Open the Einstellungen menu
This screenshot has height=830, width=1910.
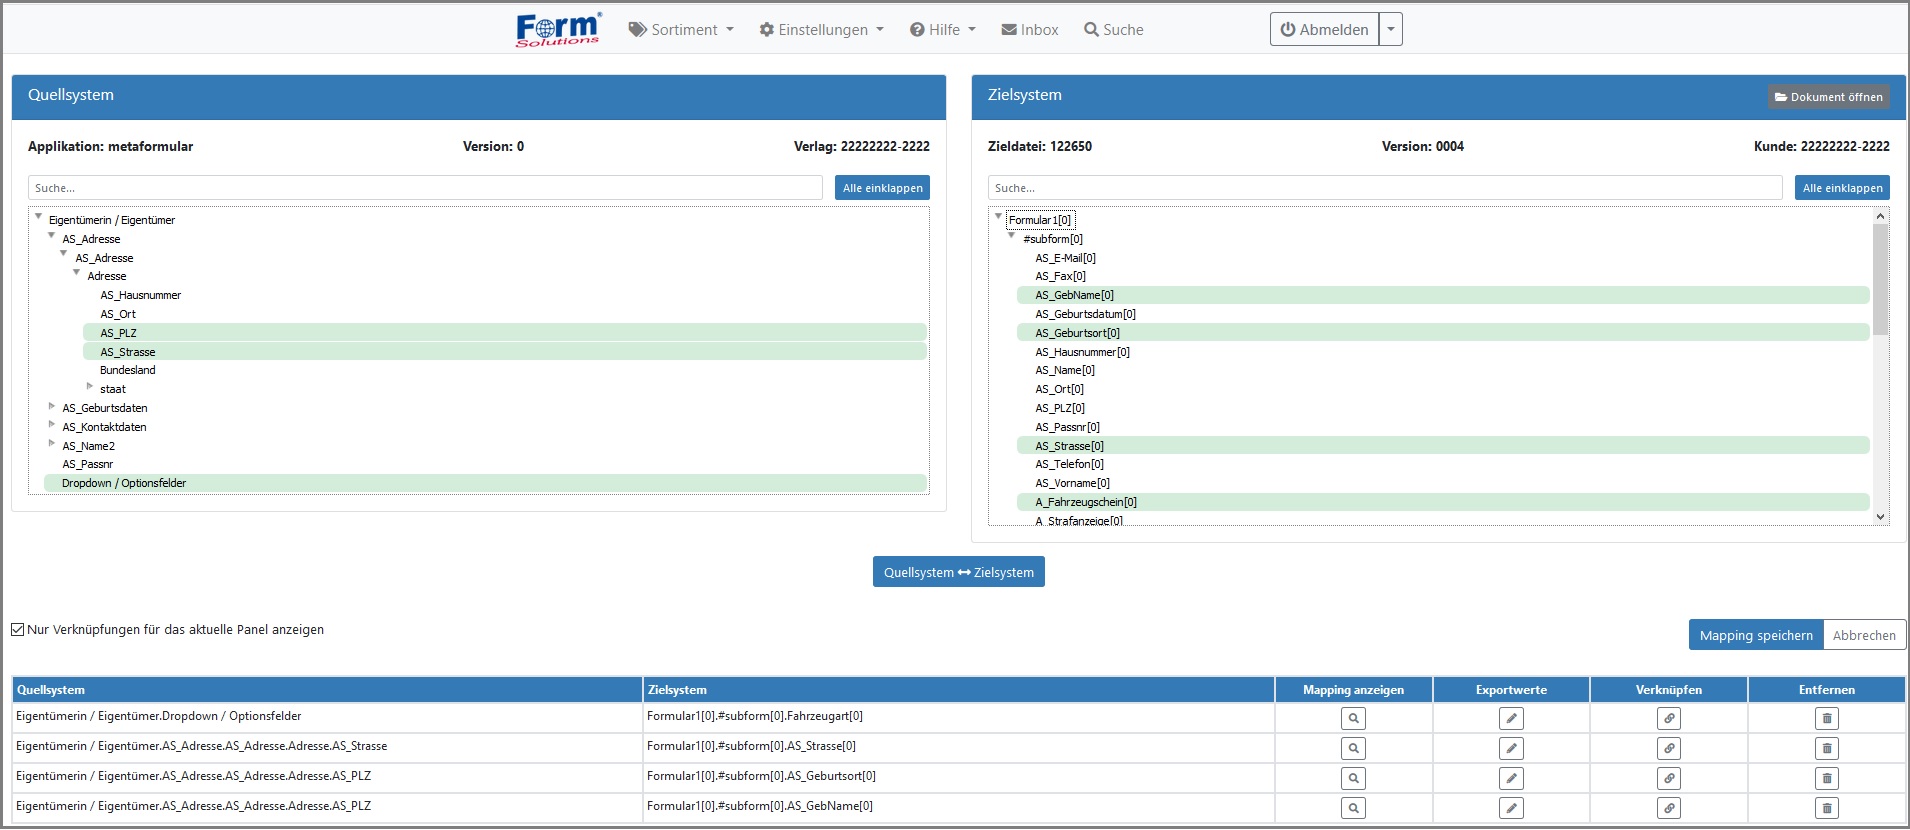pyautogui.click(x=821, y=30)
